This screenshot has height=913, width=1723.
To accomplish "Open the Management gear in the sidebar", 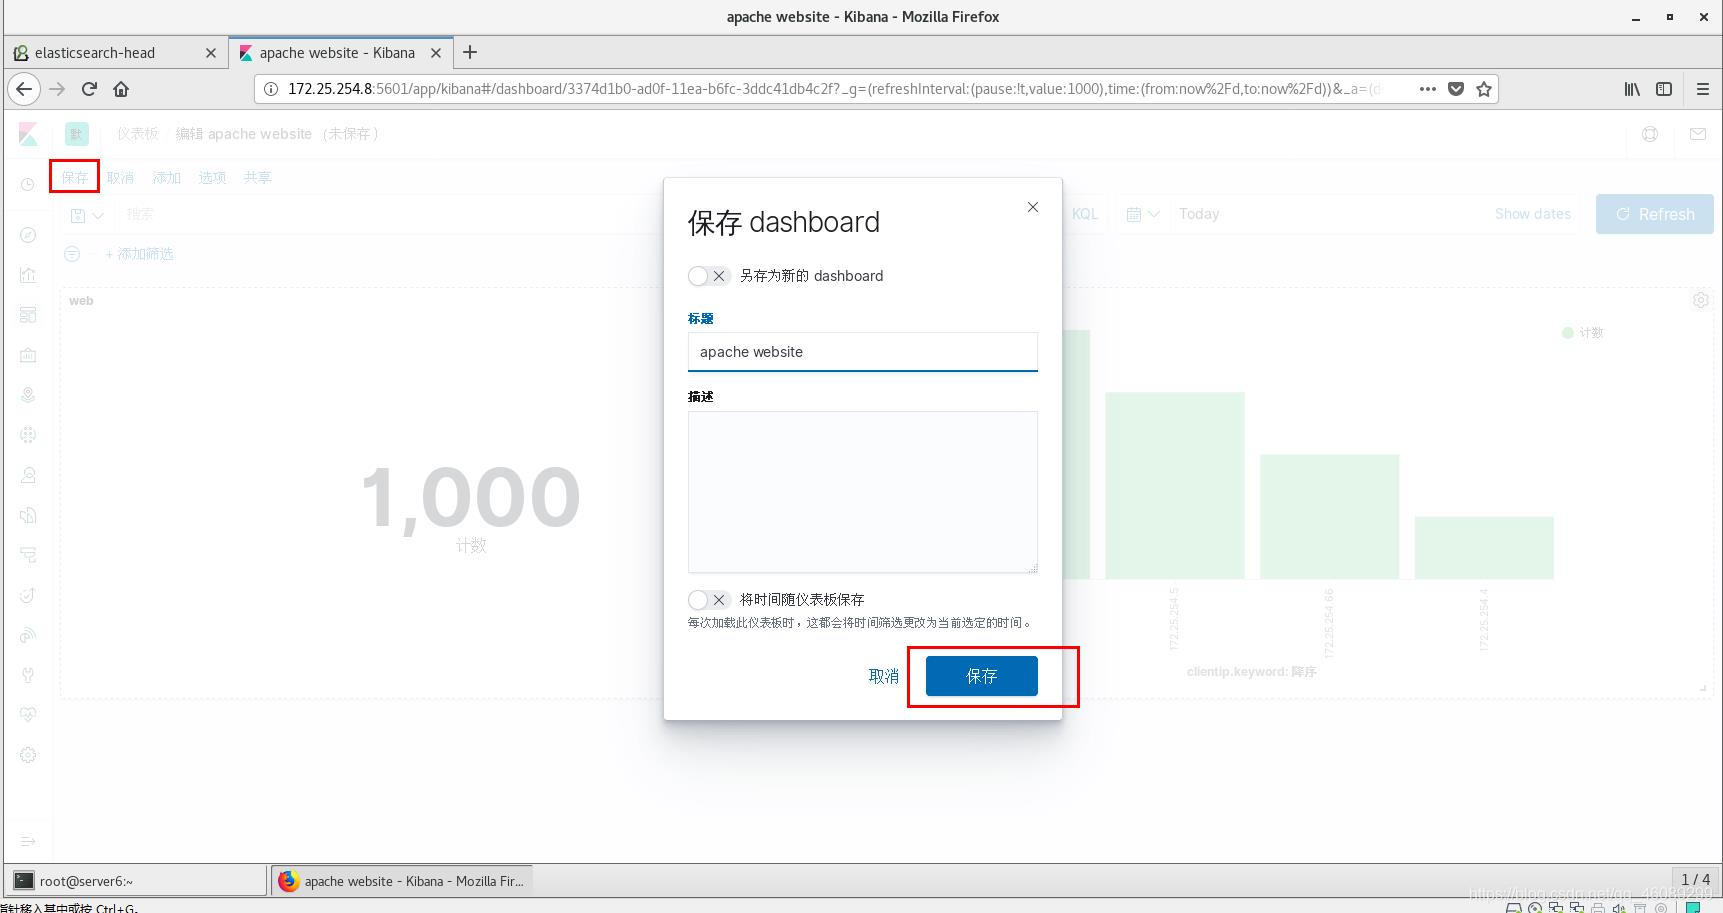I will click(28, 755).
